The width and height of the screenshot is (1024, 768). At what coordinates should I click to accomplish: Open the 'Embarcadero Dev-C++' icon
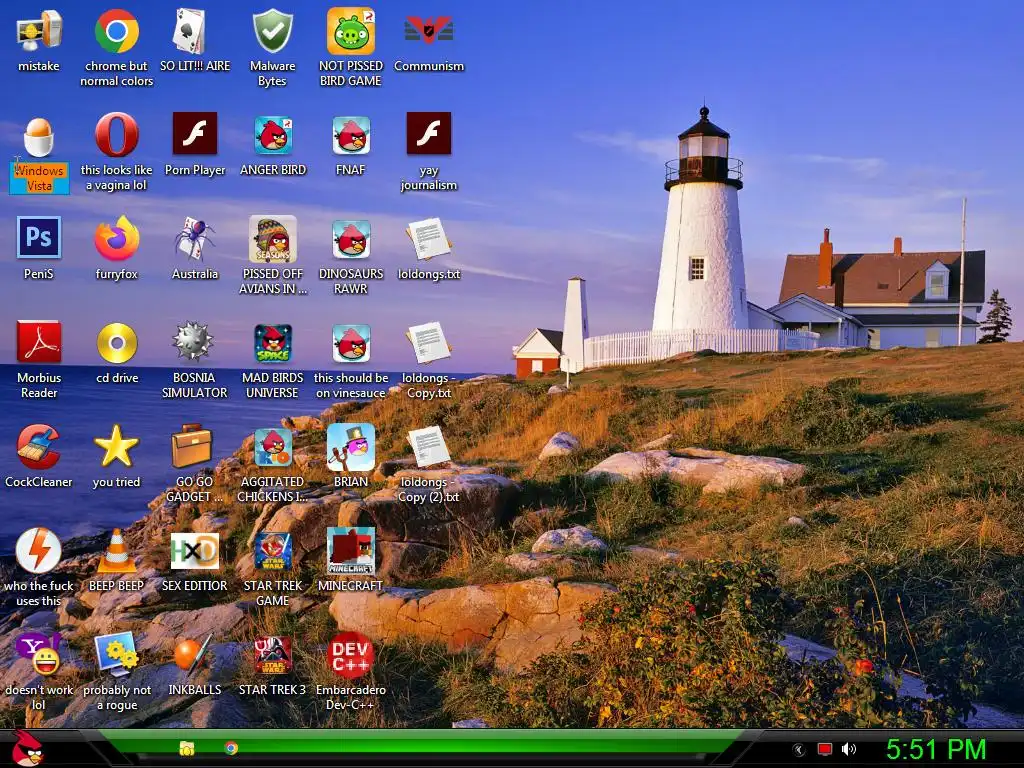[351, 655]
